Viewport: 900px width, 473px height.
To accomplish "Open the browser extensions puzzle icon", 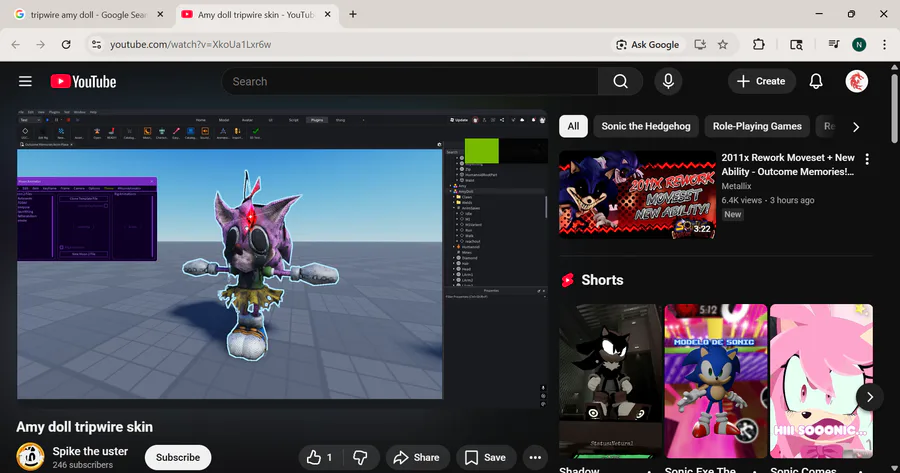I will (x=758, y=44).
